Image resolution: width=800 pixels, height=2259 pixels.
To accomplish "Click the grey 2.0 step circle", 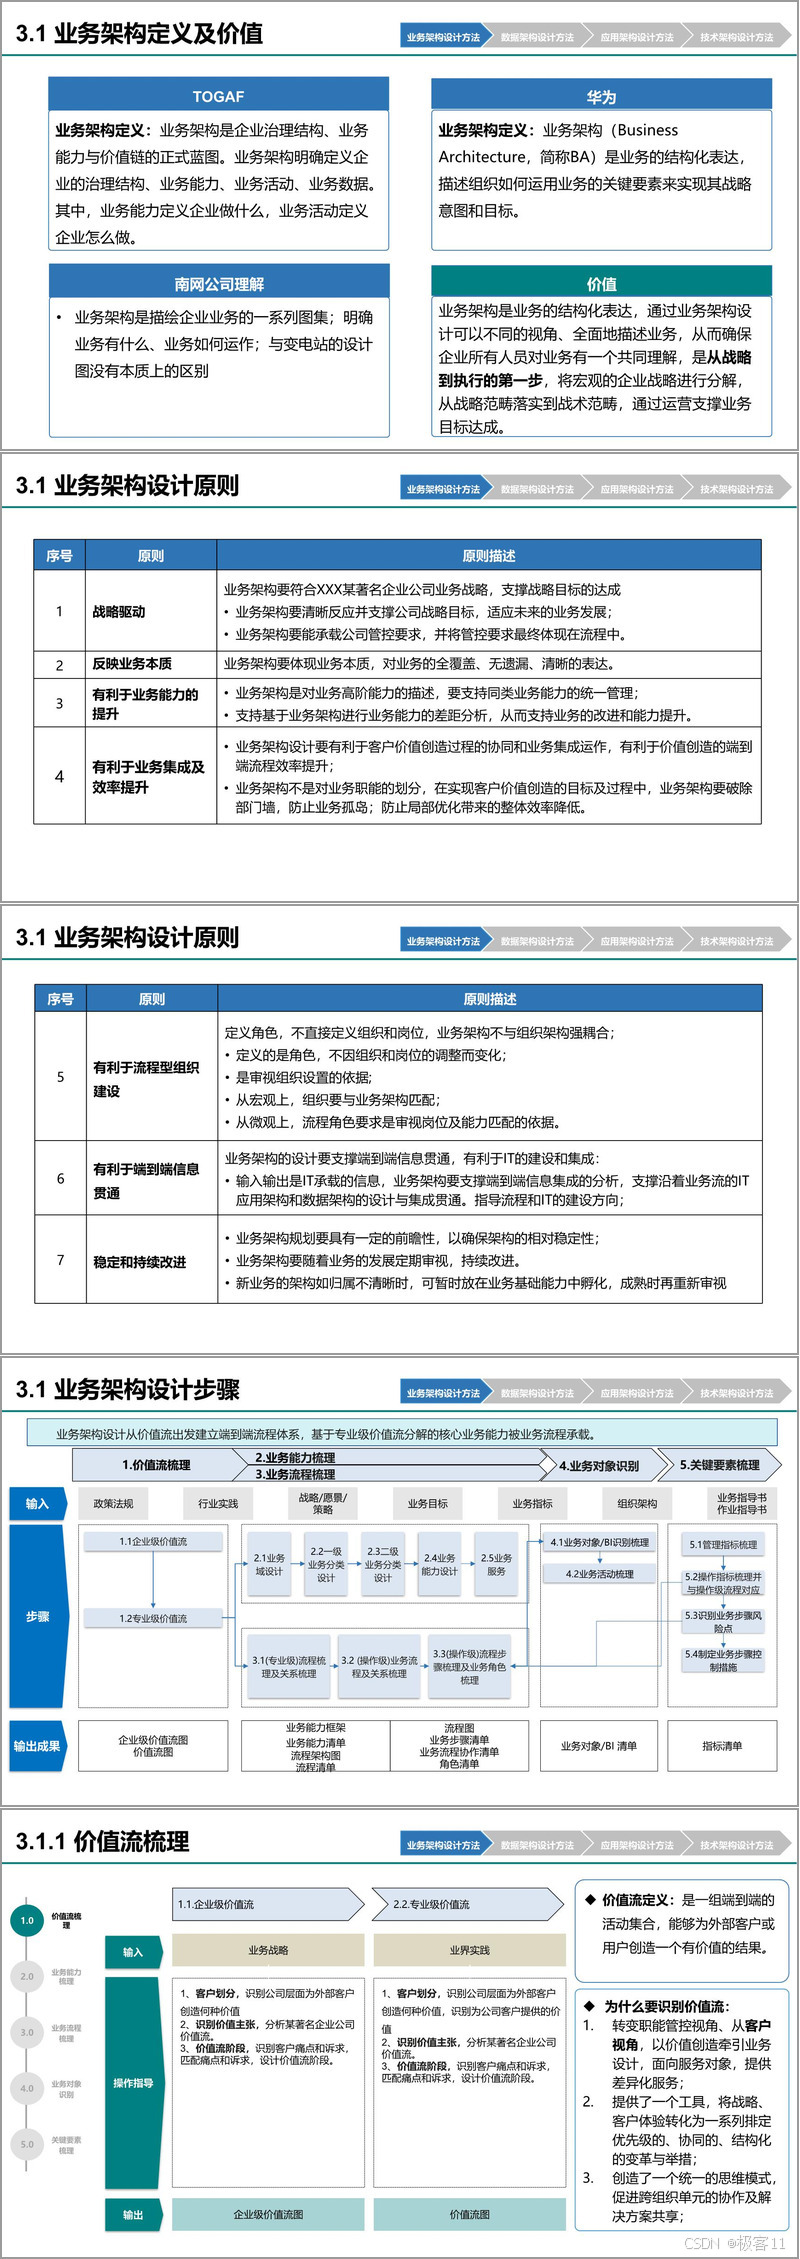I will (x=27, y=1976).
